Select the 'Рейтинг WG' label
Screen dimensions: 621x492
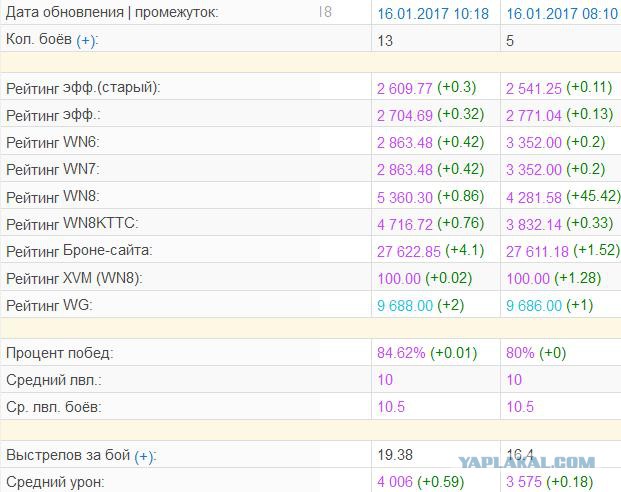point(49,305)
